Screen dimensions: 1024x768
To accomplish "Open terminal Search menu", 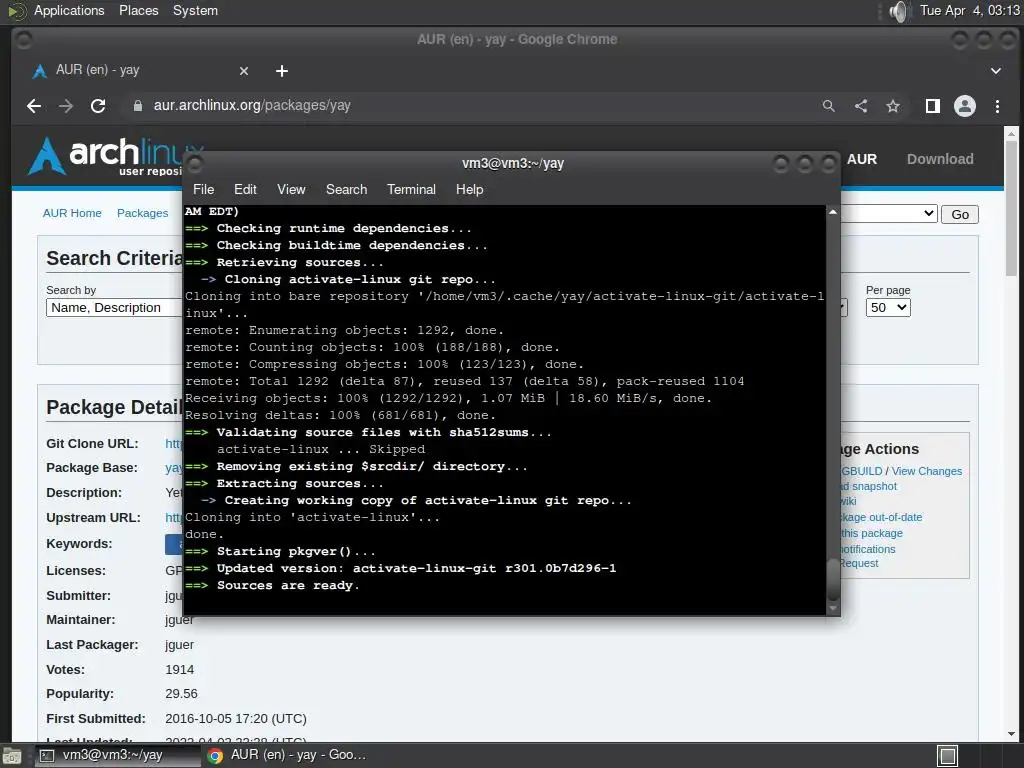I will (346, 189).
